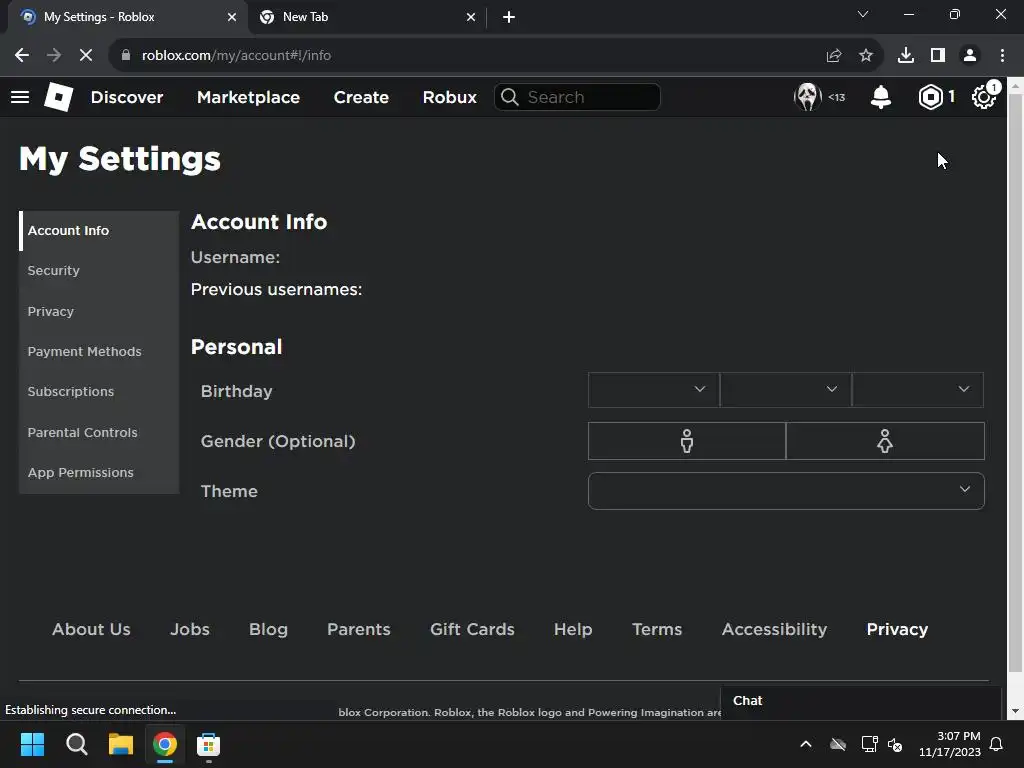
Task: Go back with browser back arrow
Action: (x=22, y=56)
